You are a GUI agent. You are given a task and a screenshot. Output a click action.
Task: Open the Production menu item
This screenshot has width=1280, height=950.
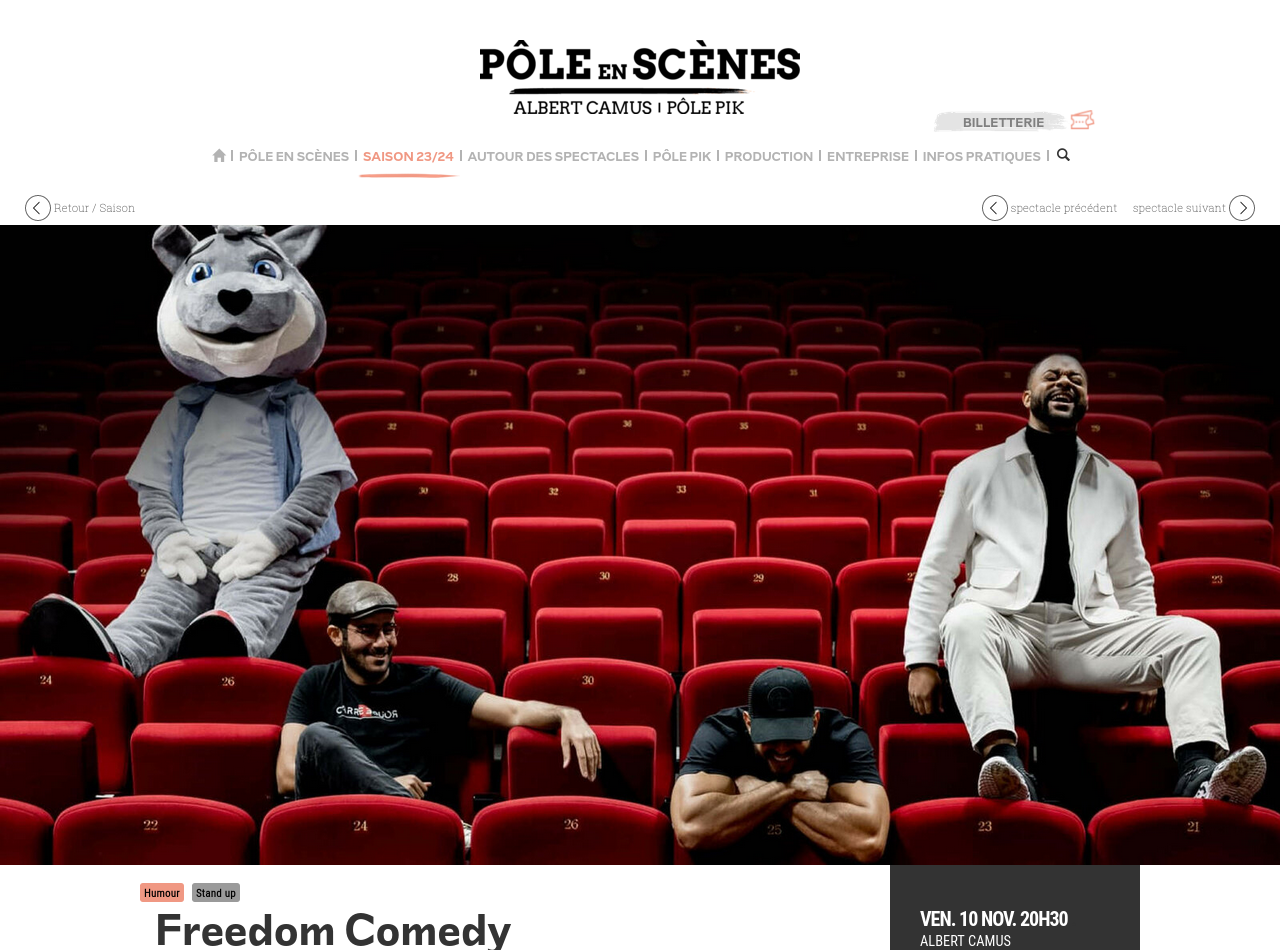[769, 156]
